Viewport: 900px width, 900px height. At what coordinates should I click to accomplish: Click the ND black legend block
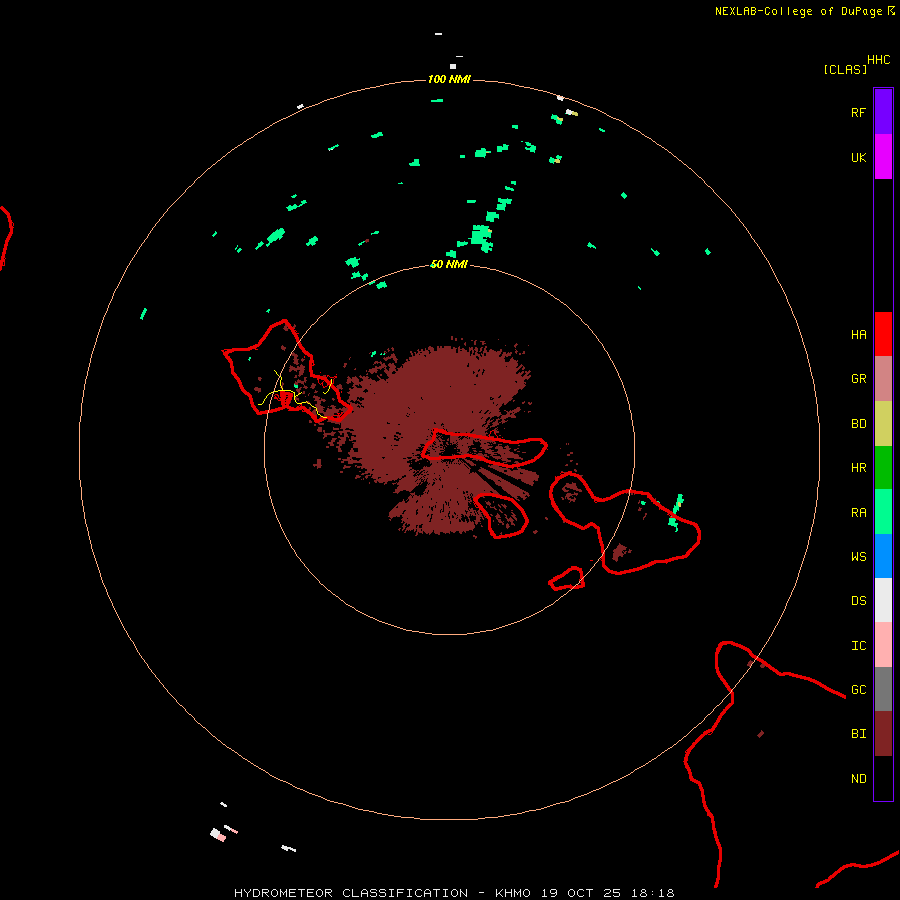(x=883, y=778)
